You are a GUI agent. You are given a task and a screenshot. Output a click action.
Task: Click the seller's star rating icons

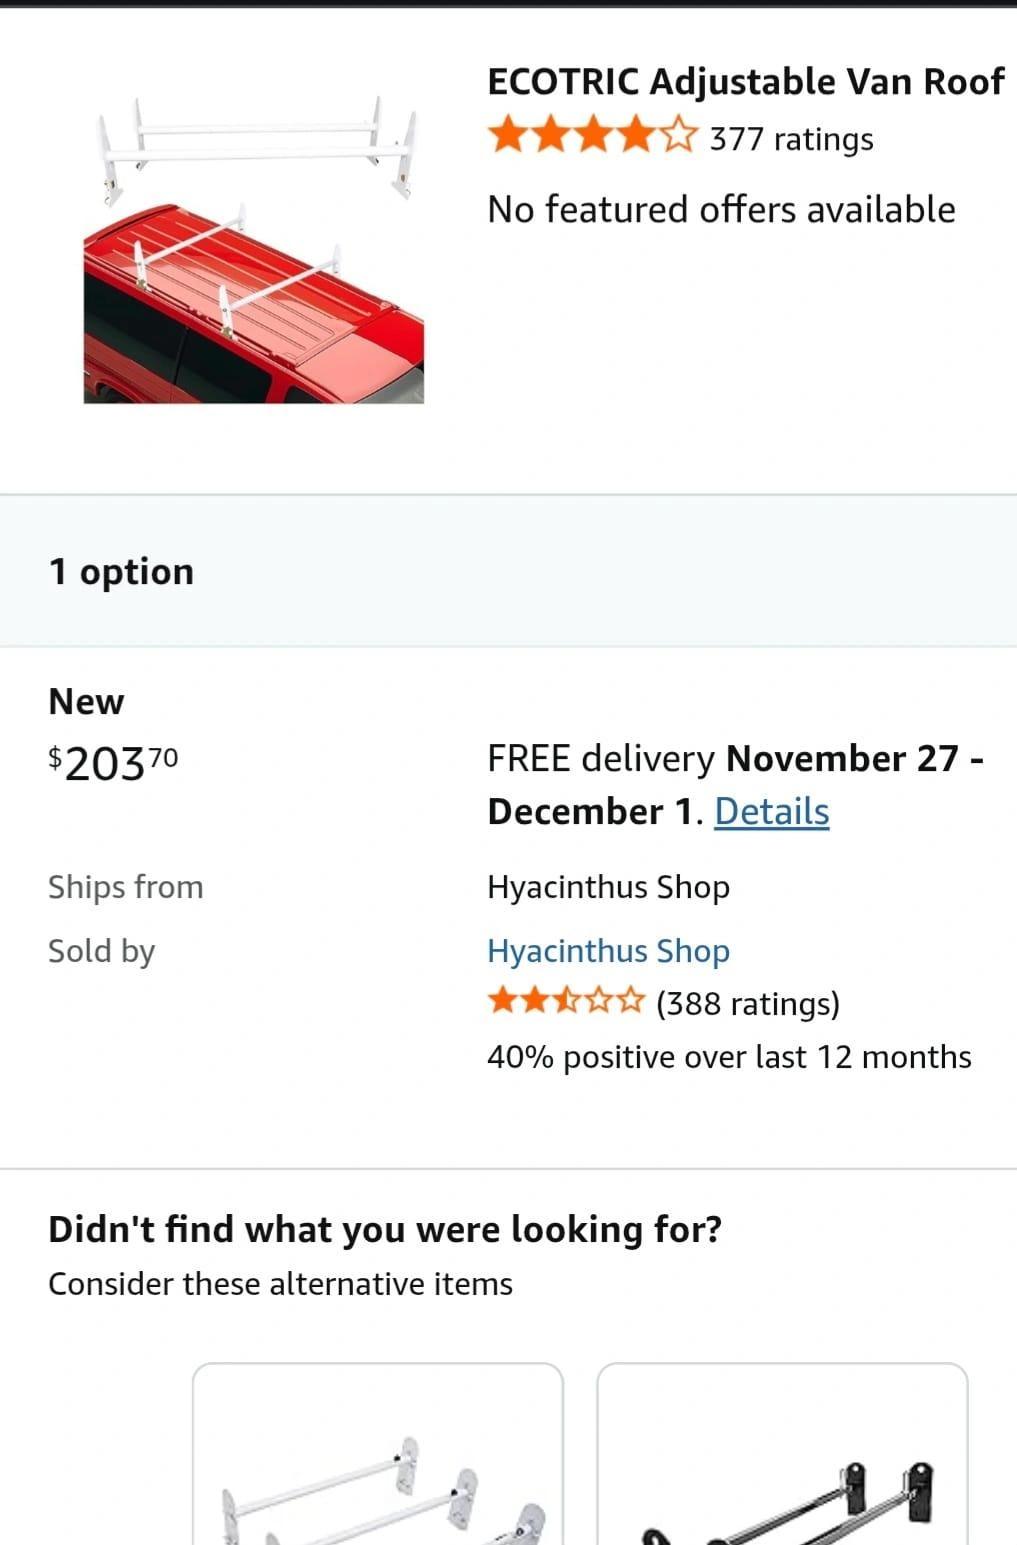click(x=566, y=1002)
